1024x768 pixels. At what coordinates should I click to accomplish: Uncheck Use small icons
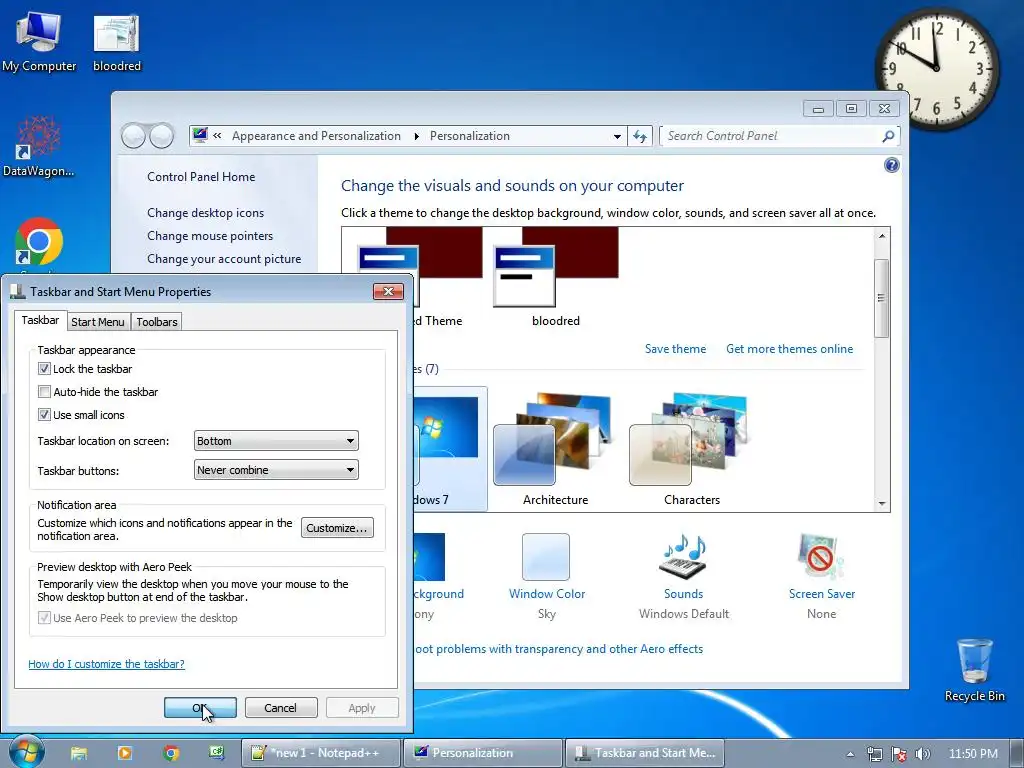44,415
